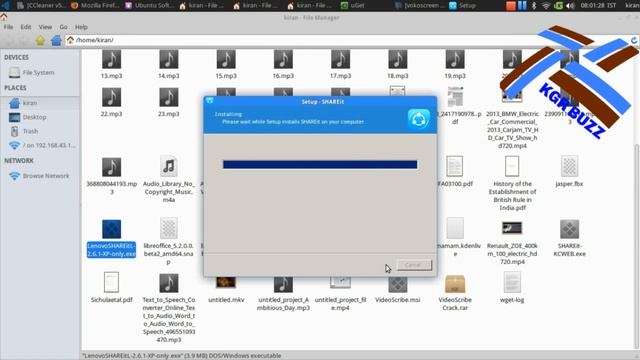This screenshot has width=640, height=360.
Task: Select the VideoScribe Crack.rar archive icon
Action: click(455, 284)
